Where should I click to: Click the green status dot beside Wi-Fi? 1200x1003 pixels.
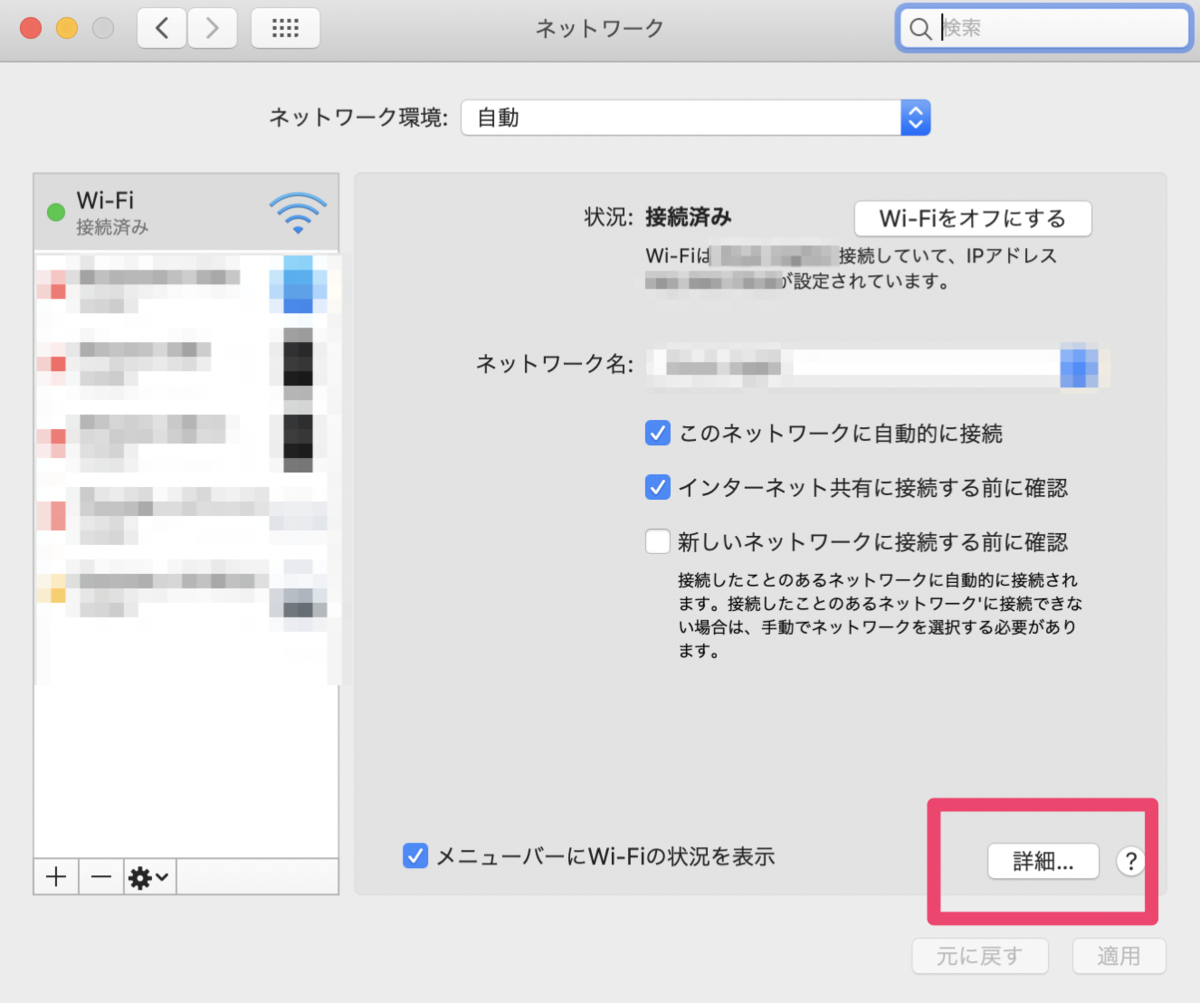(x=56, y=212)
